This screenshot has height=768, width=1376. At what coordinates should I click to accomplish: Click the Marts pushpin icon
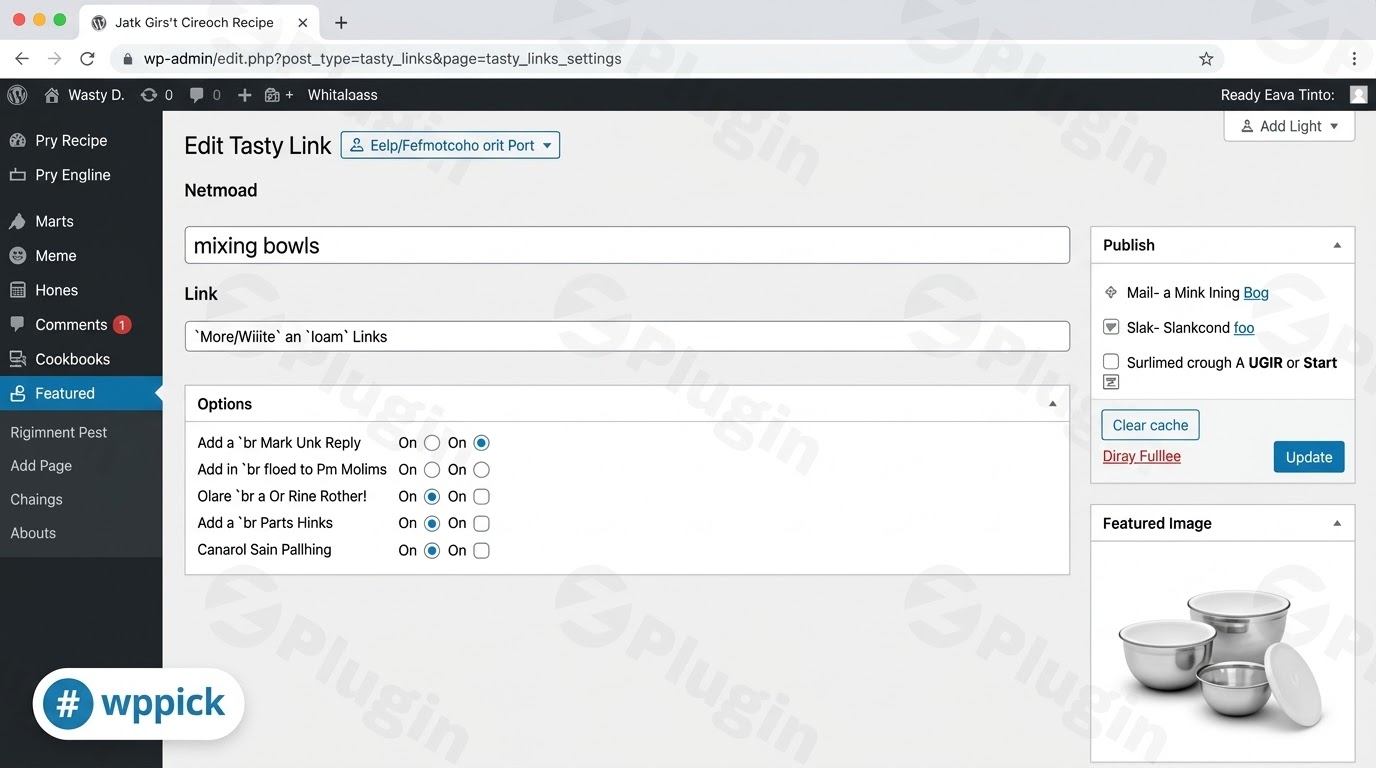(17, 222)
